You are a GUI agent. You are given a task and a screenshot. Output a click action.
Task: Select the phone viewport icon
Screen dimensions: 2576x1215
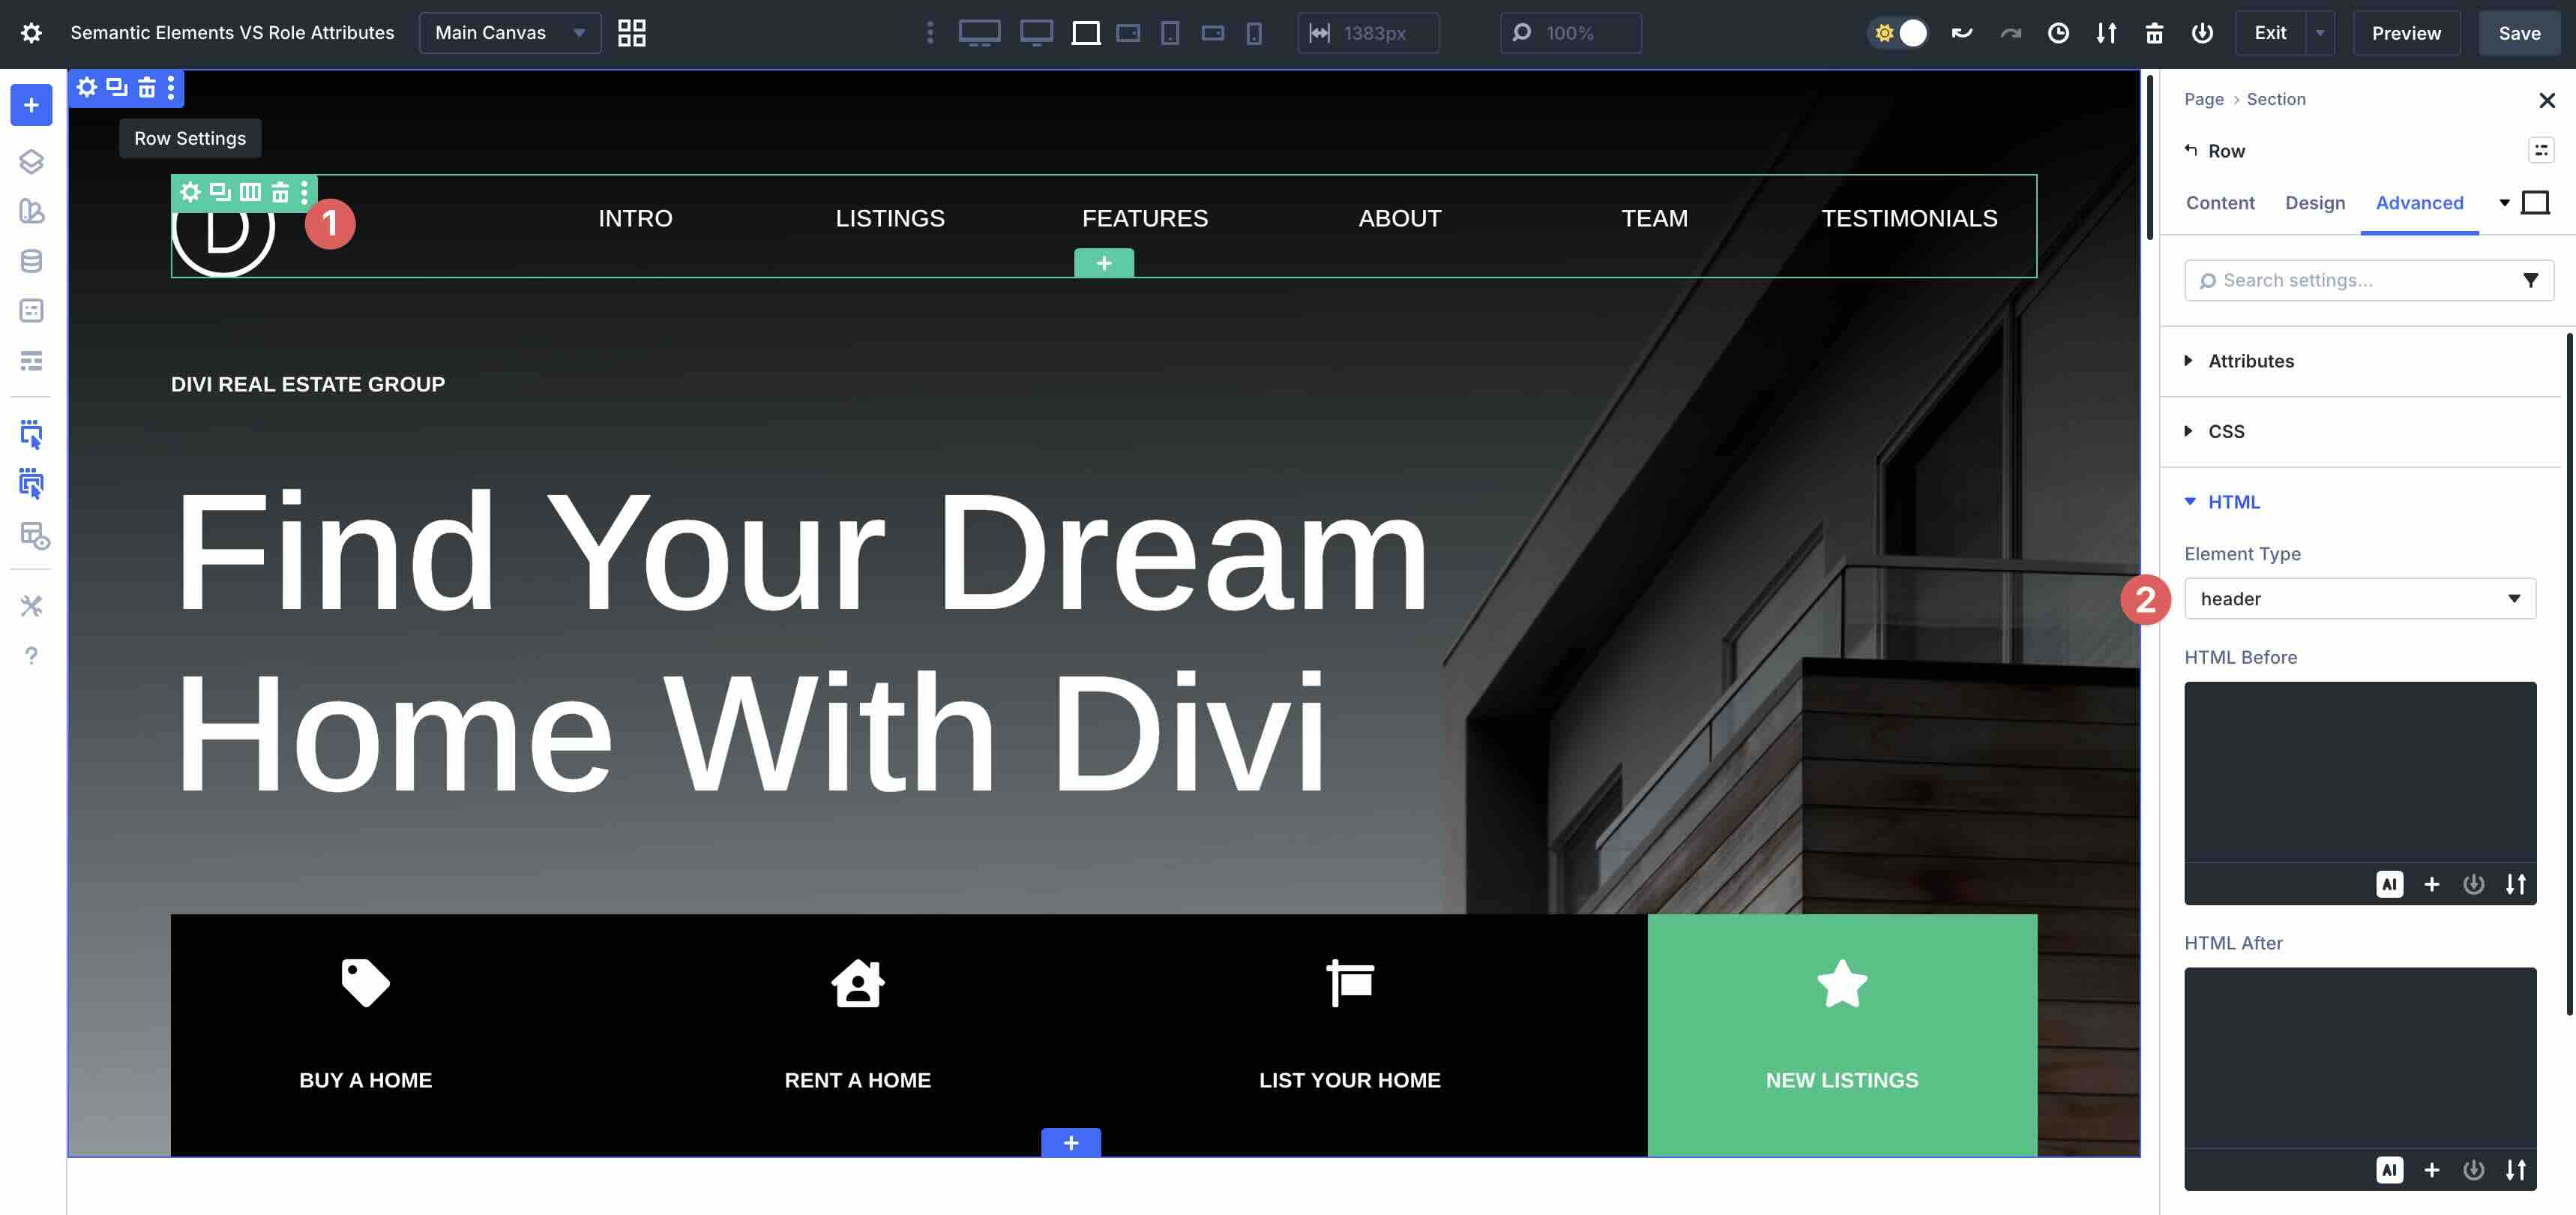[1254, 33]
